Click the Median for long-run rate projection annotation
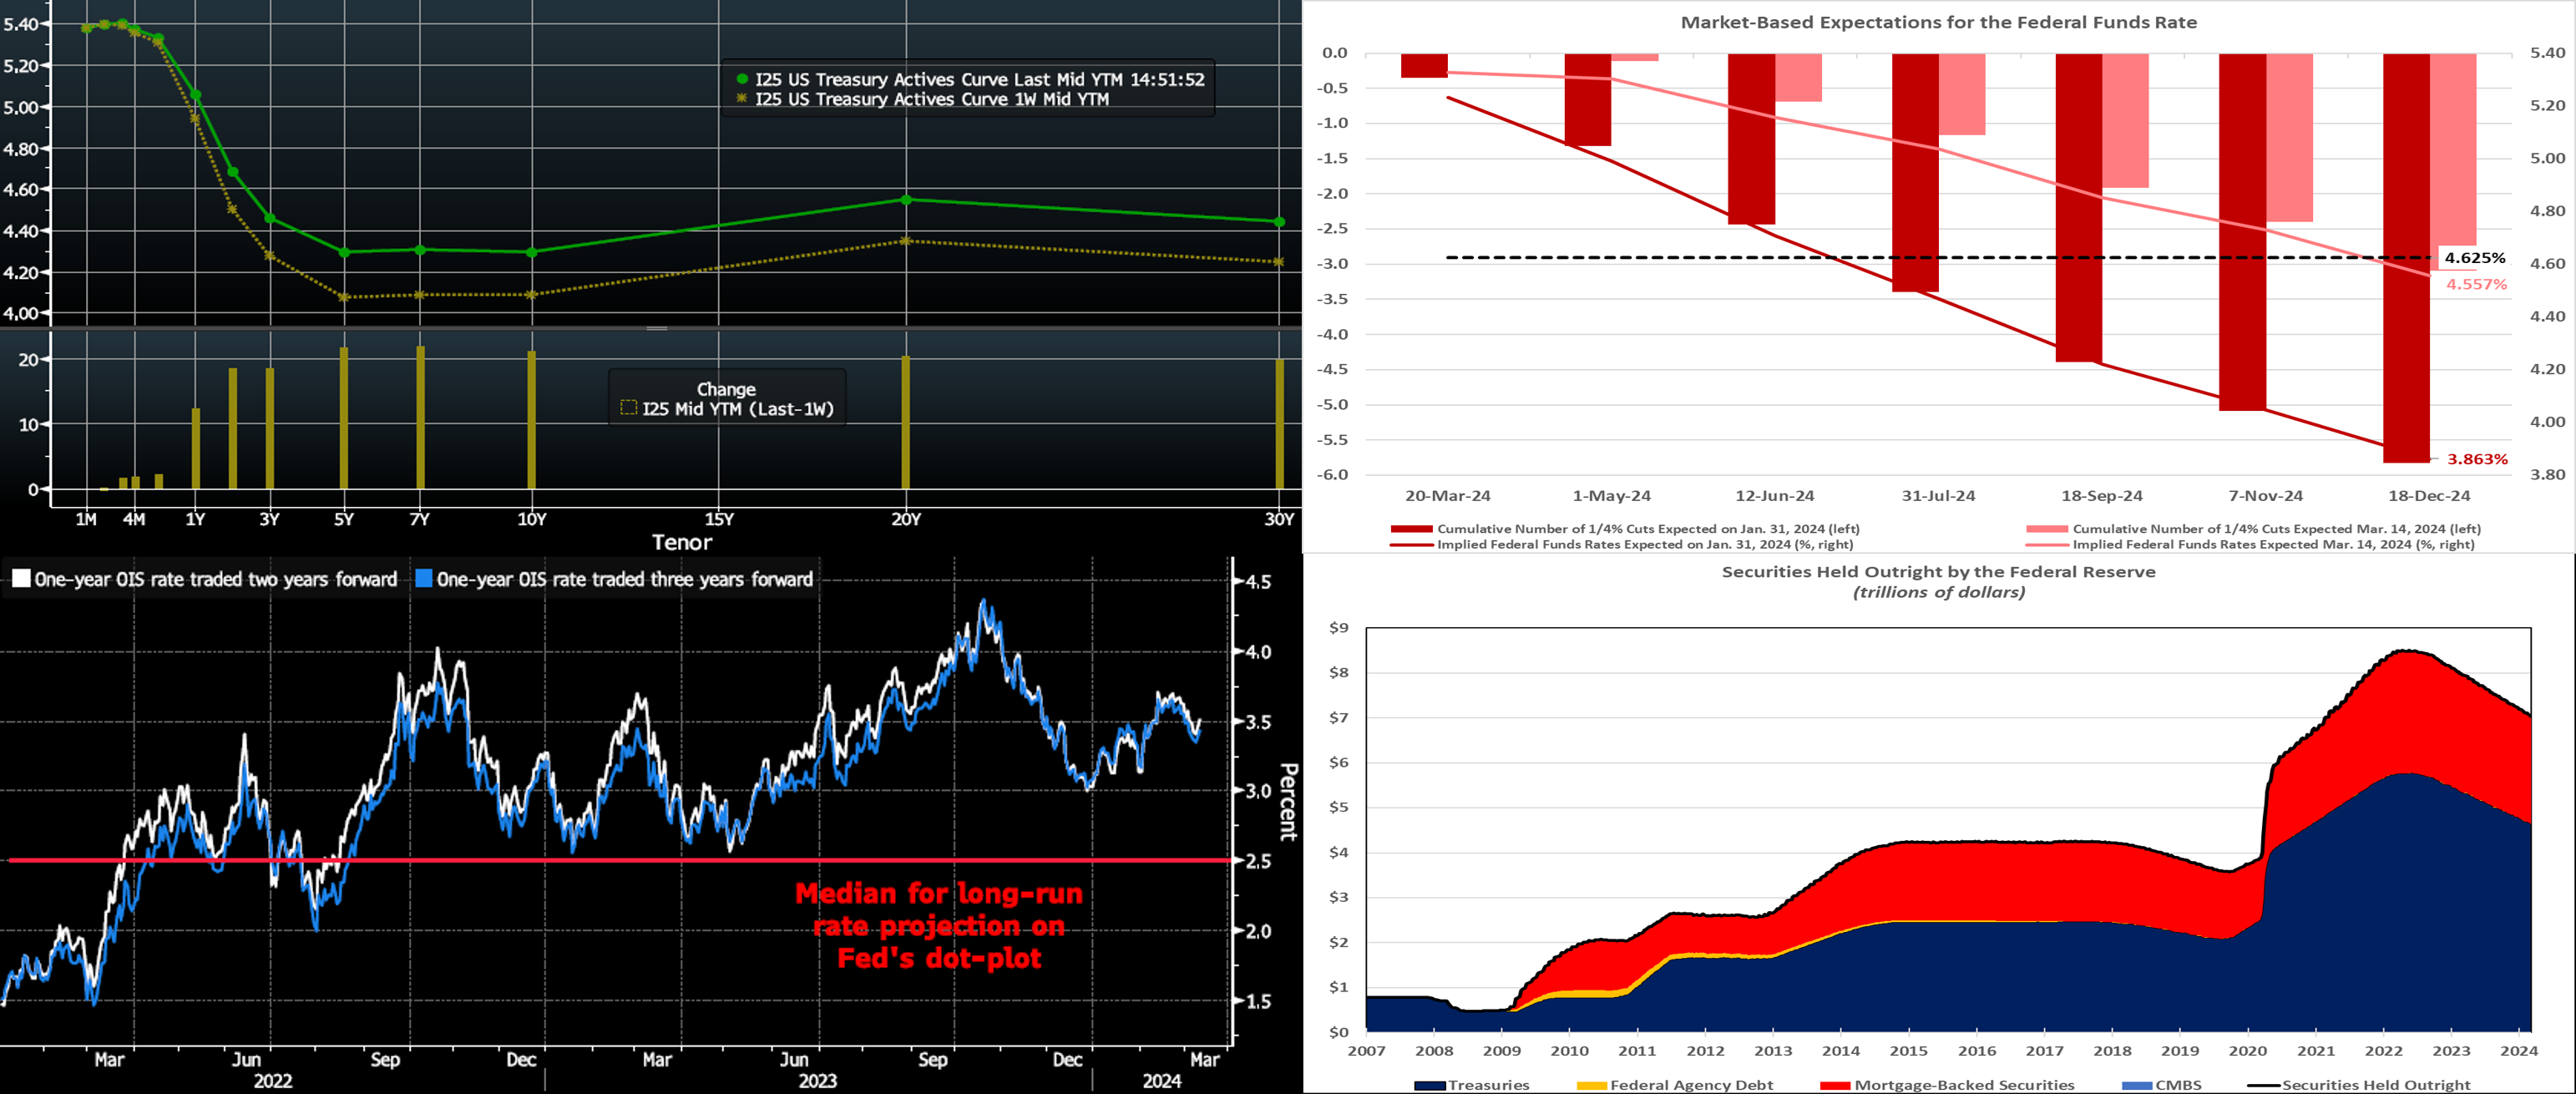2576x1094 pixels. [x=938, y=925]
